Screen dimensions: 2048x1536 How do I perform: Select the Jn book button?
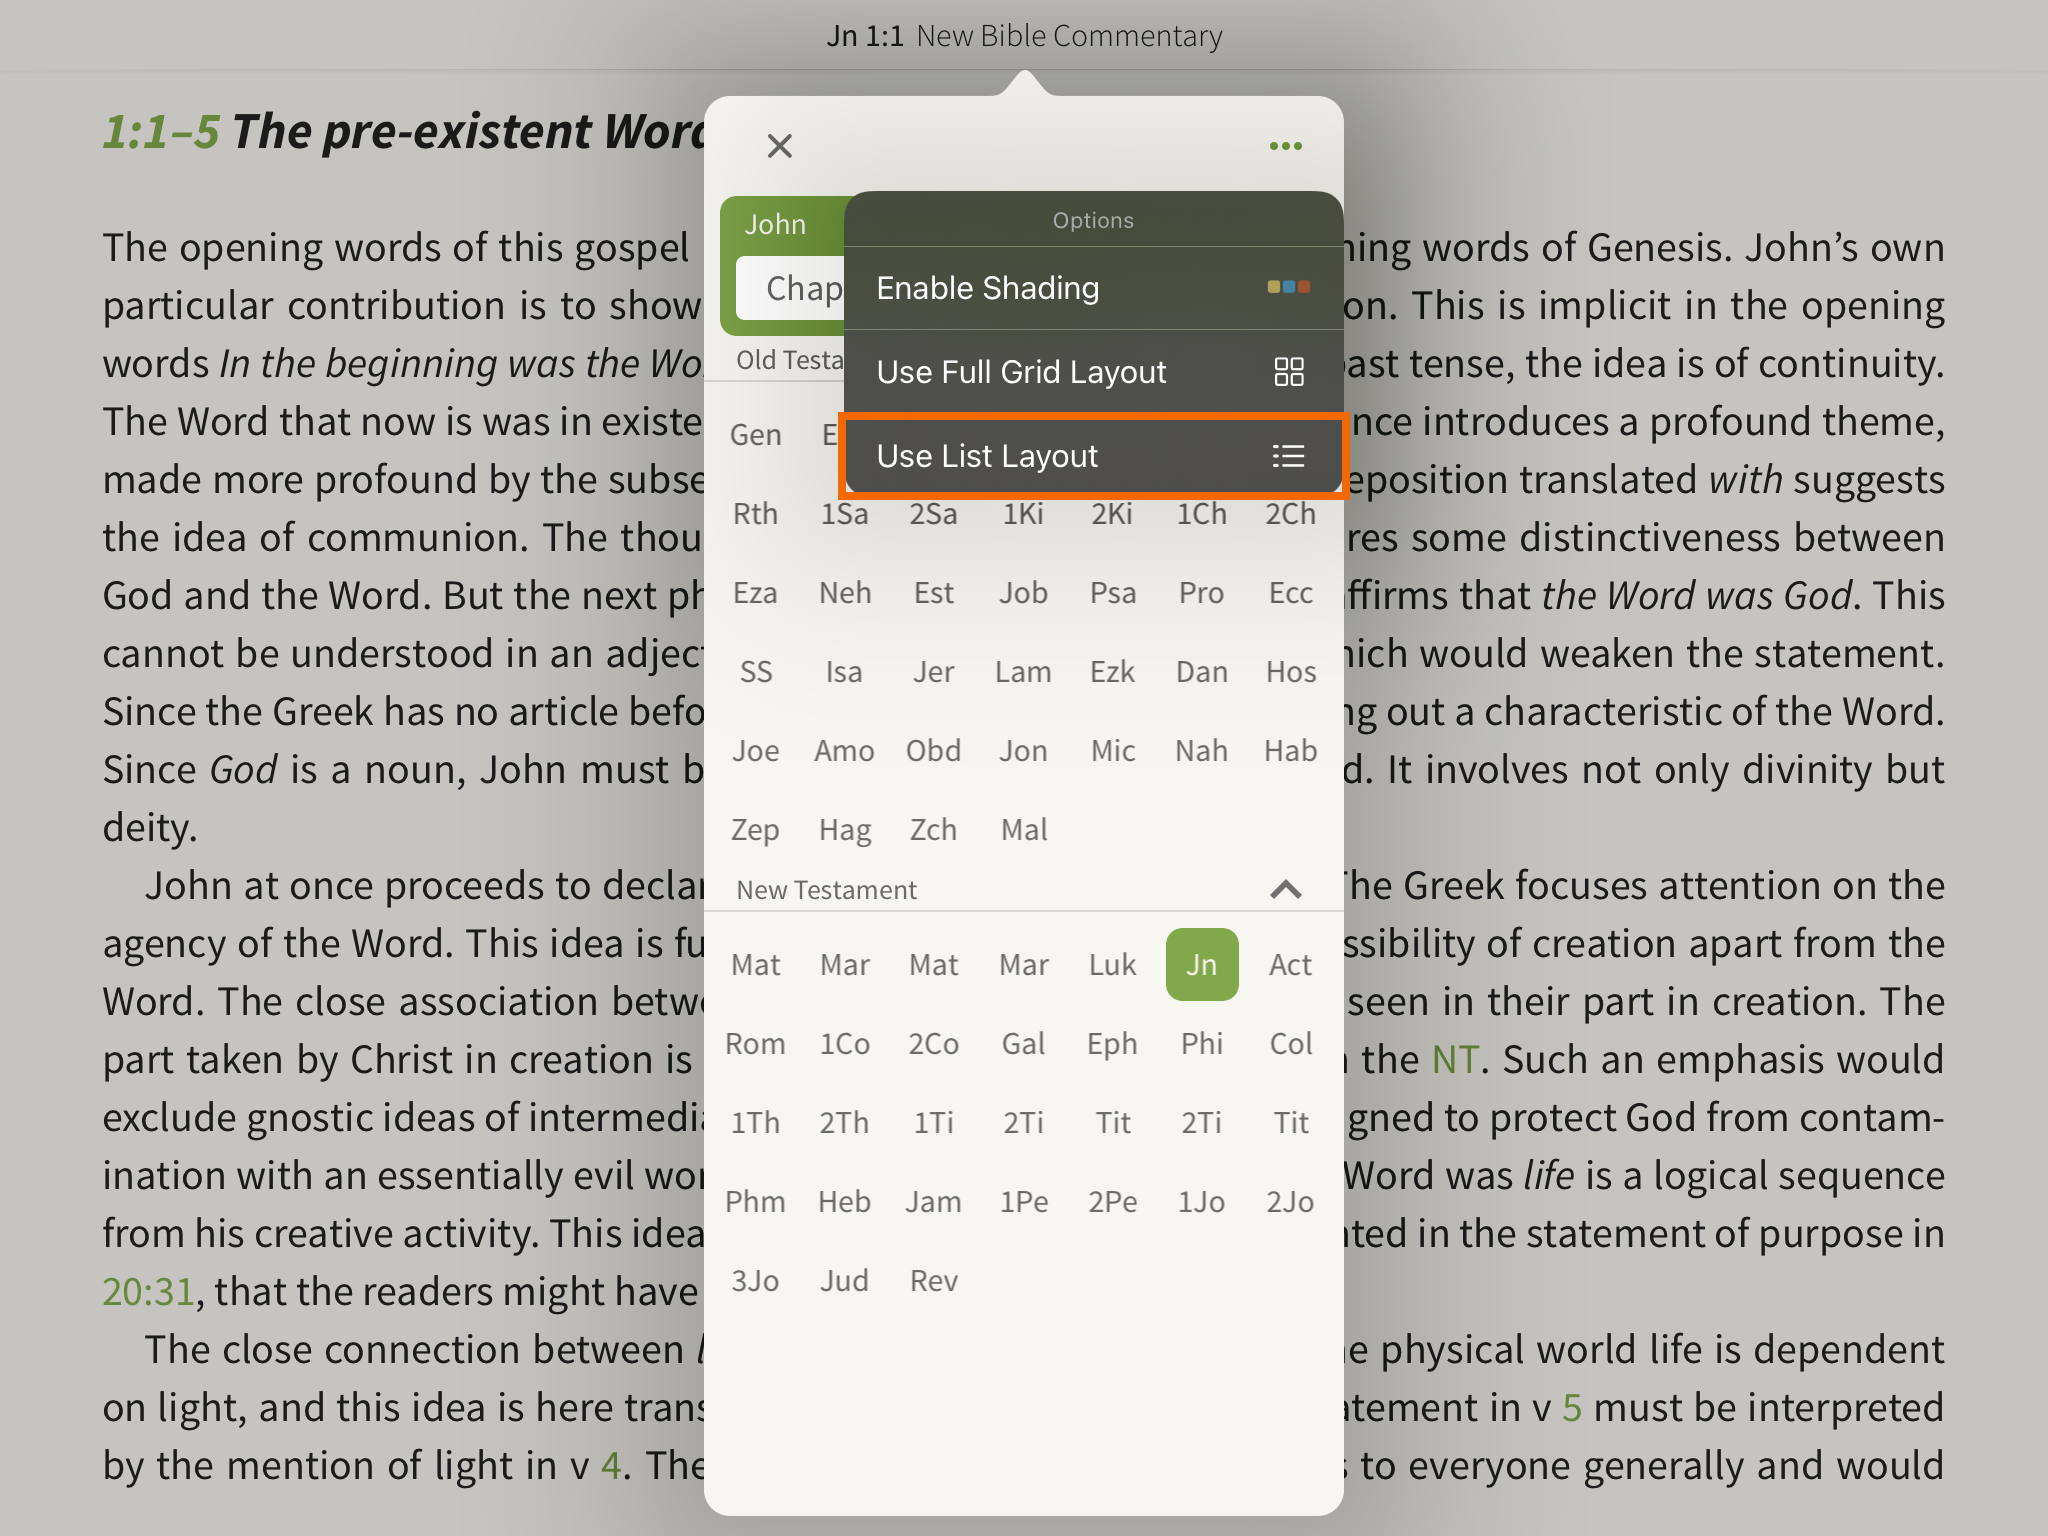(1202, 965)
